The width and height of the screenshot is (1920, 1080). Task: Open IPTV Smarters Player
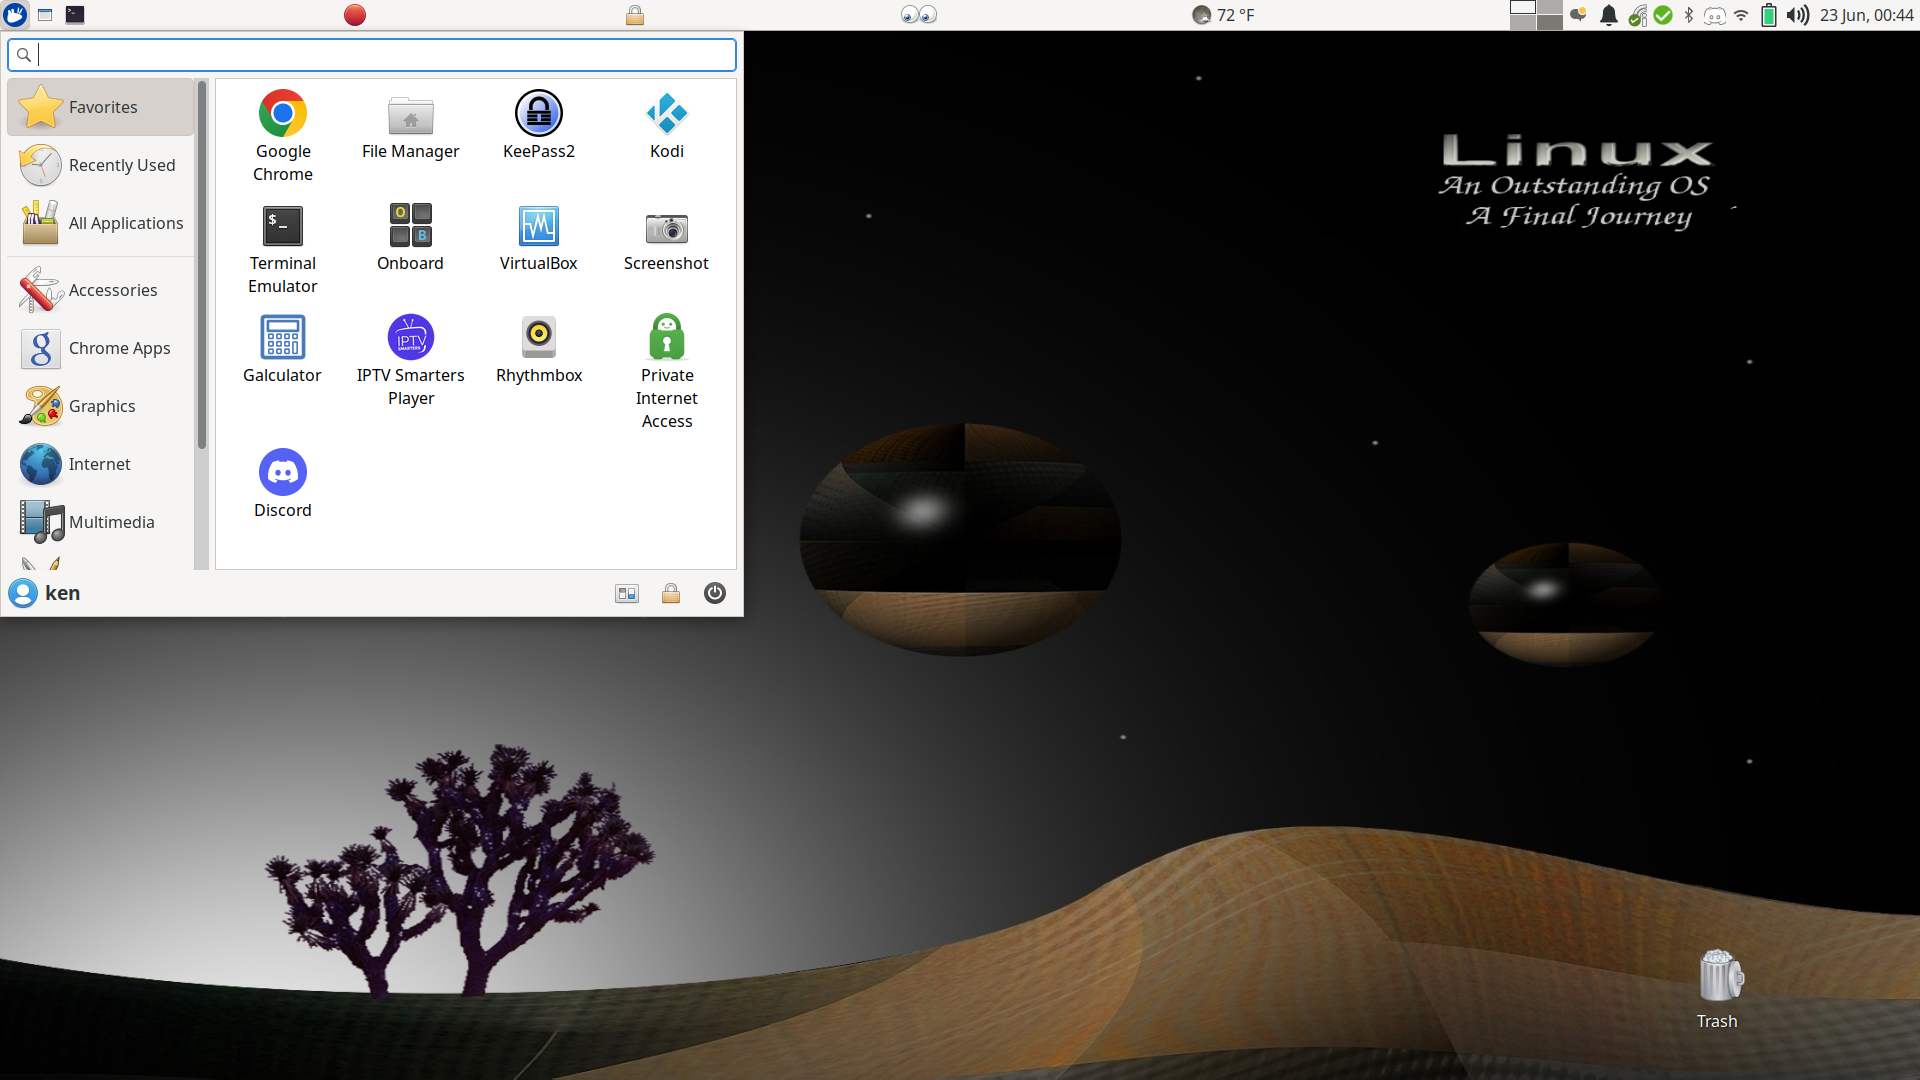[411, 360]
